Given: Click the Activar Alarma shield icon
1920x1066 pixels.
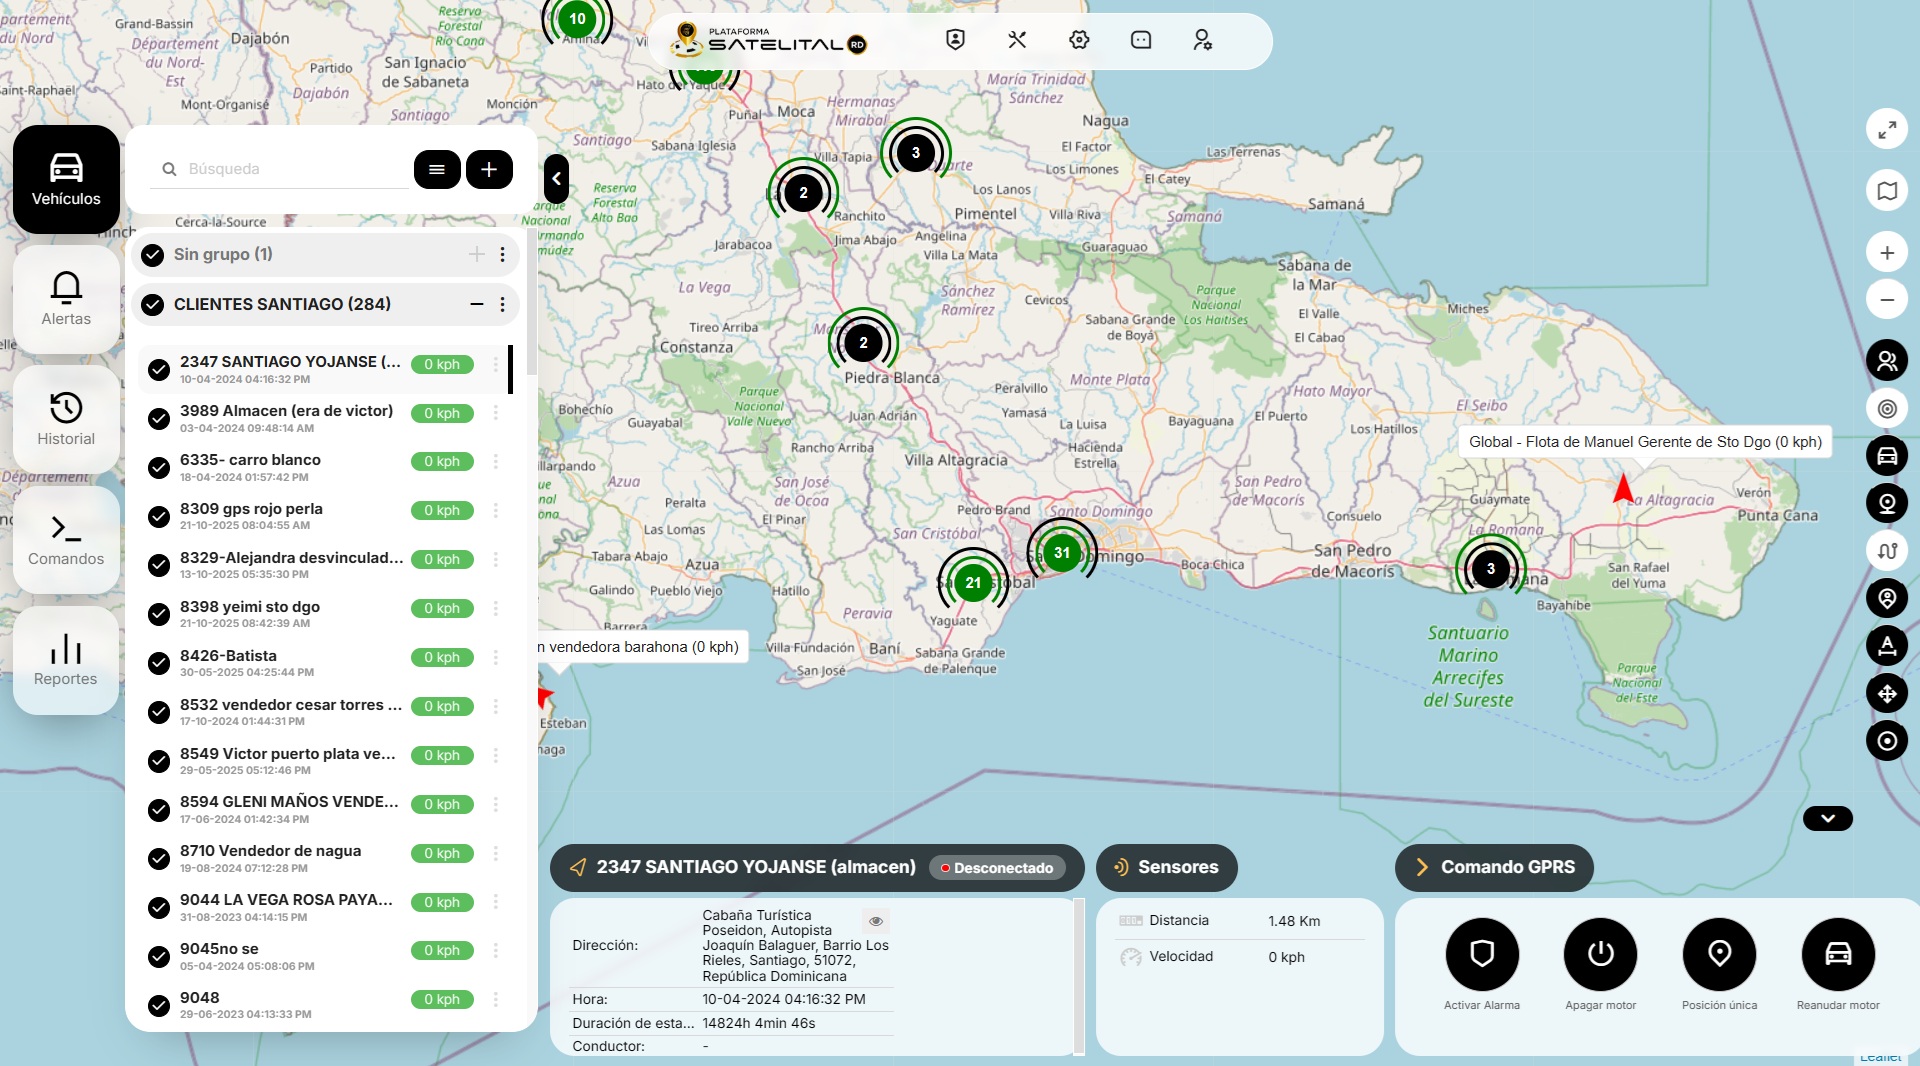Looking at the screenshot, I should [x=1481, y=954].
